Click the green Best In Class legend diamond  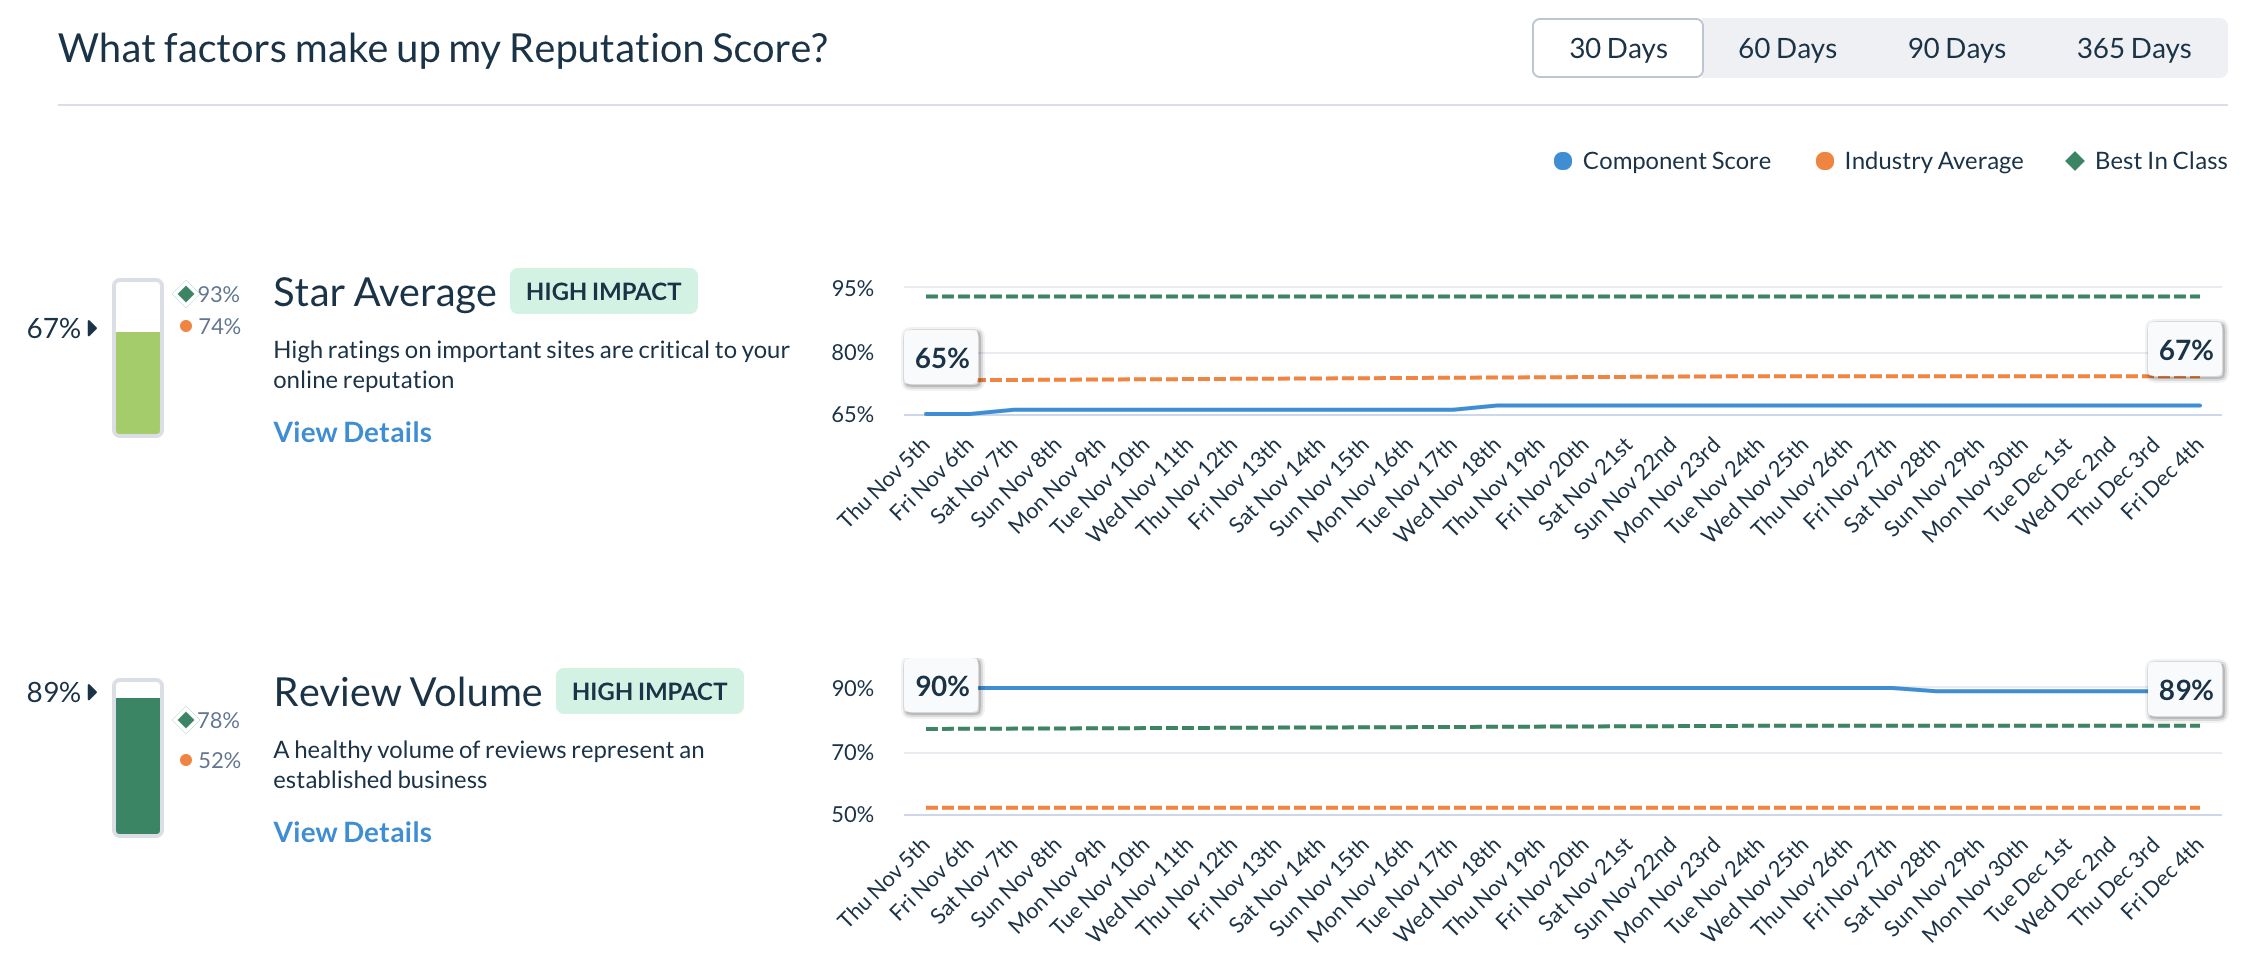(x=2075, y=160)
